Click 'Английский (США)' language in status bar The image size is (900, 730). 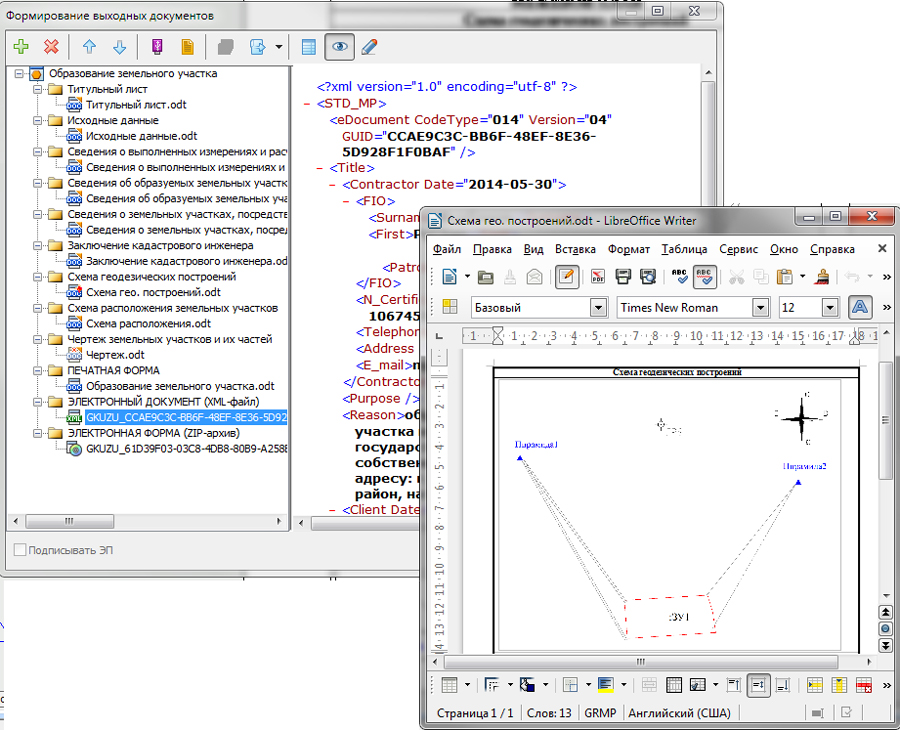point(679,713)
